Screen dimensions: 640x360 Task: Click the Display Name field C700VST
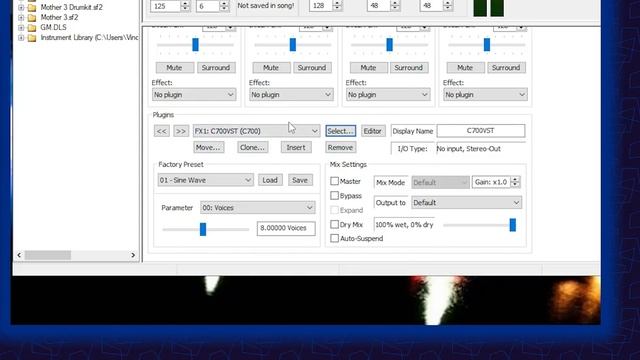[481, 131]
